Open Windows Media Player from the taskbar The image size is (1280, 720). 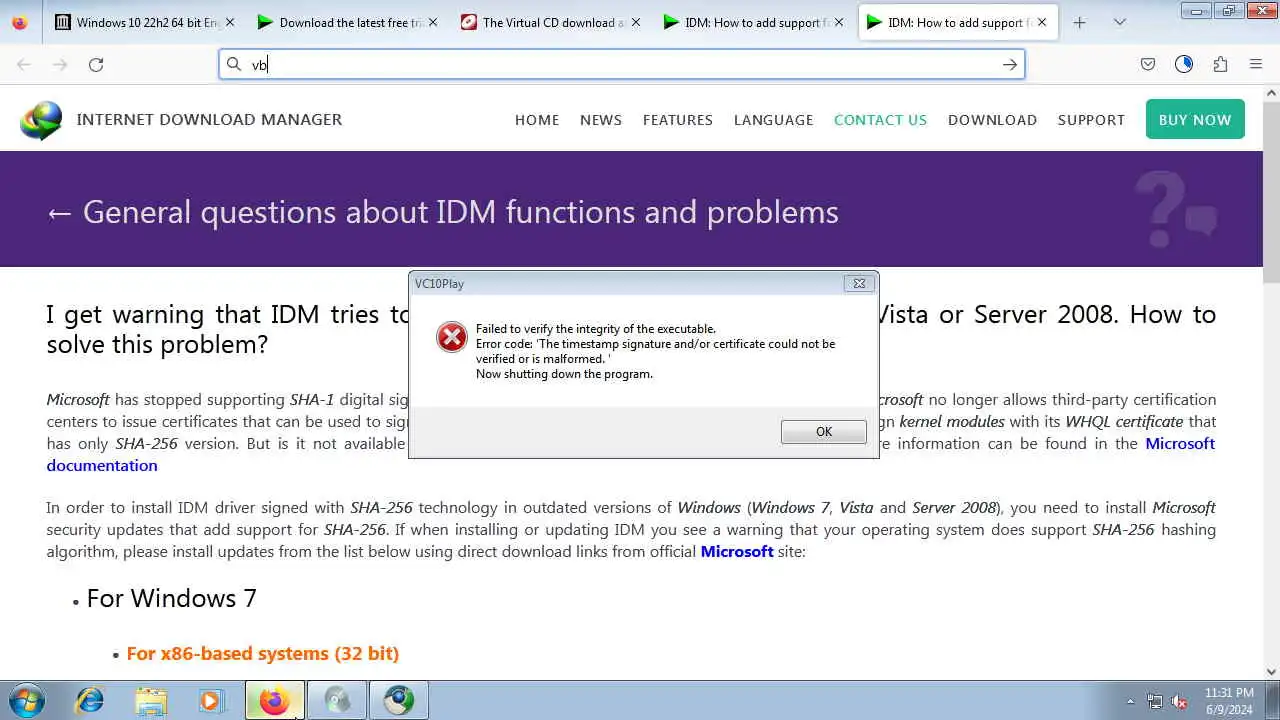click(x=211, y=701)
